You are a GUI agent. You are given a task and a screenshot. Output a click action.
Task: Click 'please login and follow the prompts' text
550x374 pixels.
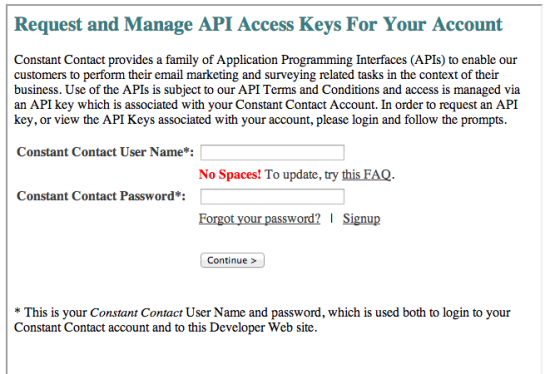(411, 120)
